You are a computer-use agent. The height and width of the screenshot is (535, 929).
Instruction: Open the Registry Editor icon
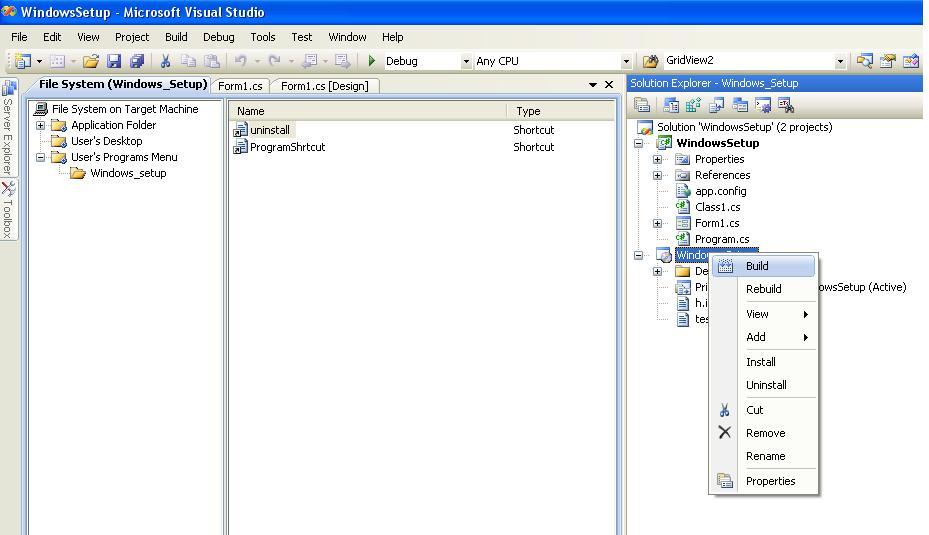pyautogui.click(x=693, y=105)
